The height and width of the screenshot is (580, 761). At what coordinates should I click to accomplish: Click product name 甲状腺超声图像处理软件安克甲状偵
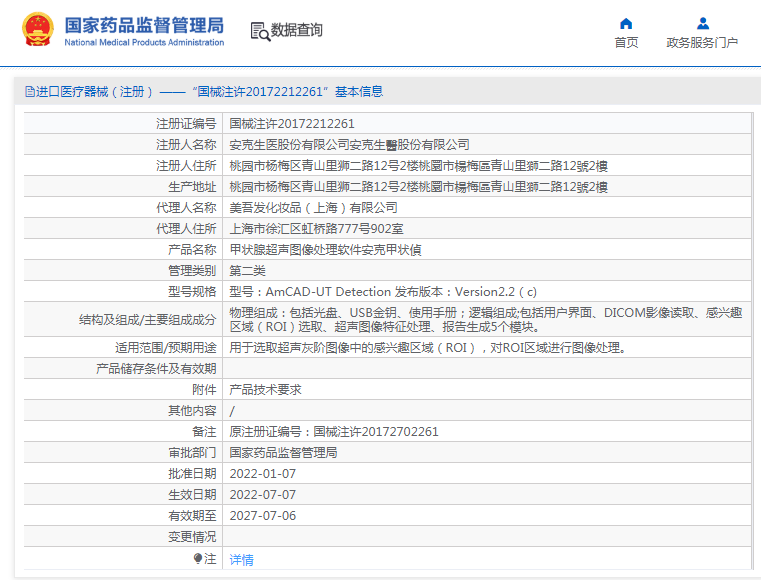pyautogui.click(x=325, y=250)
